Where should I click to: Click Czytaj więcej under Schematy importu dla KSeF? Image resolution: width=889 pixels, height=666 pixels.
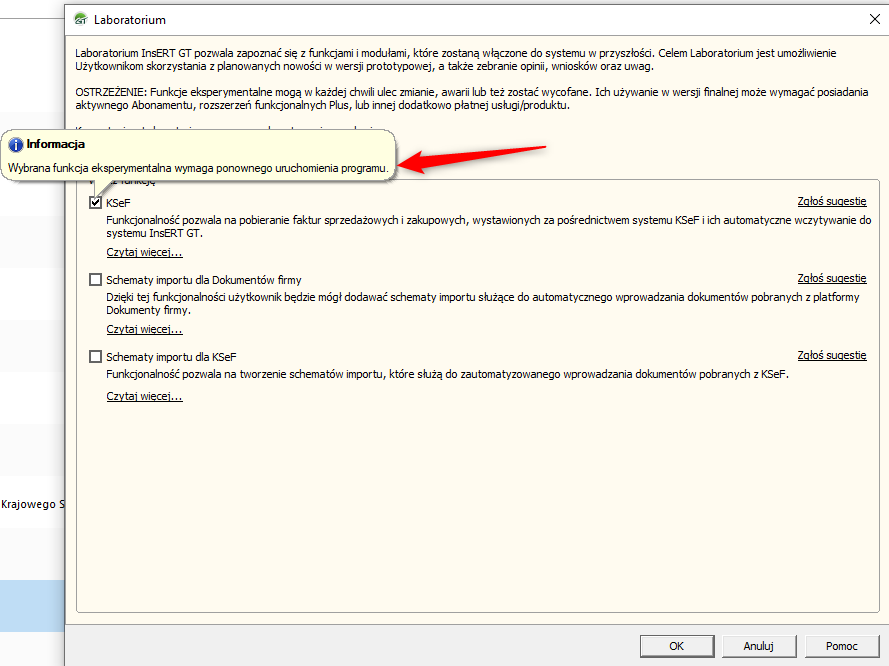tap(144, 396)
